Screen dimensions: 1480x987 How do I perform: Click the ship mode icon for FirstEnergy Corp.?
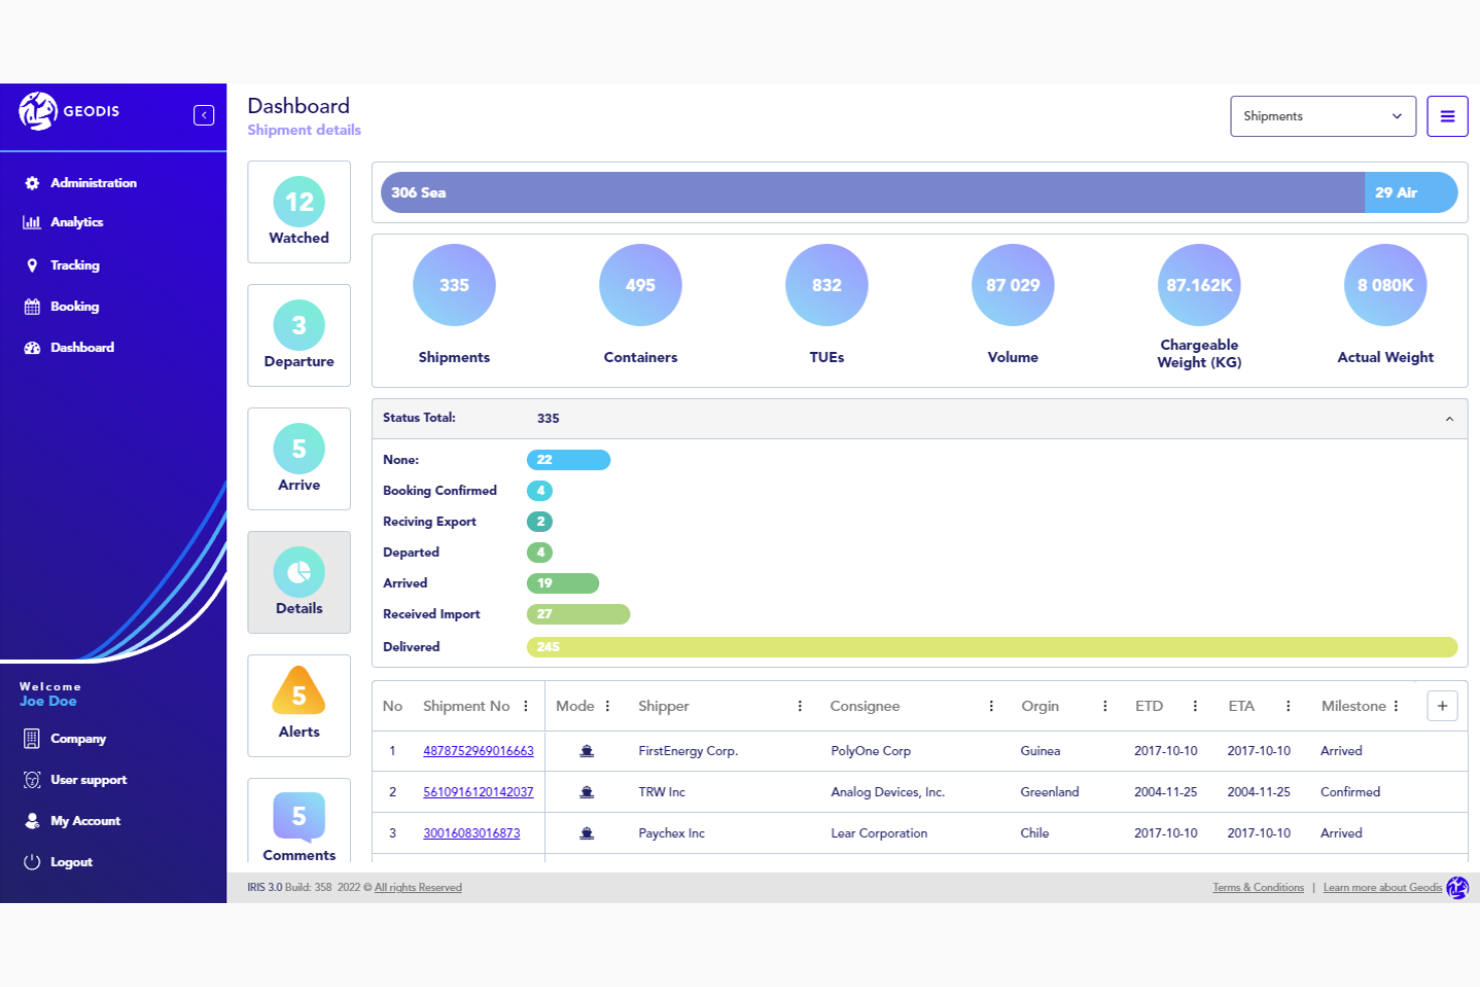[x=587, y=751]
